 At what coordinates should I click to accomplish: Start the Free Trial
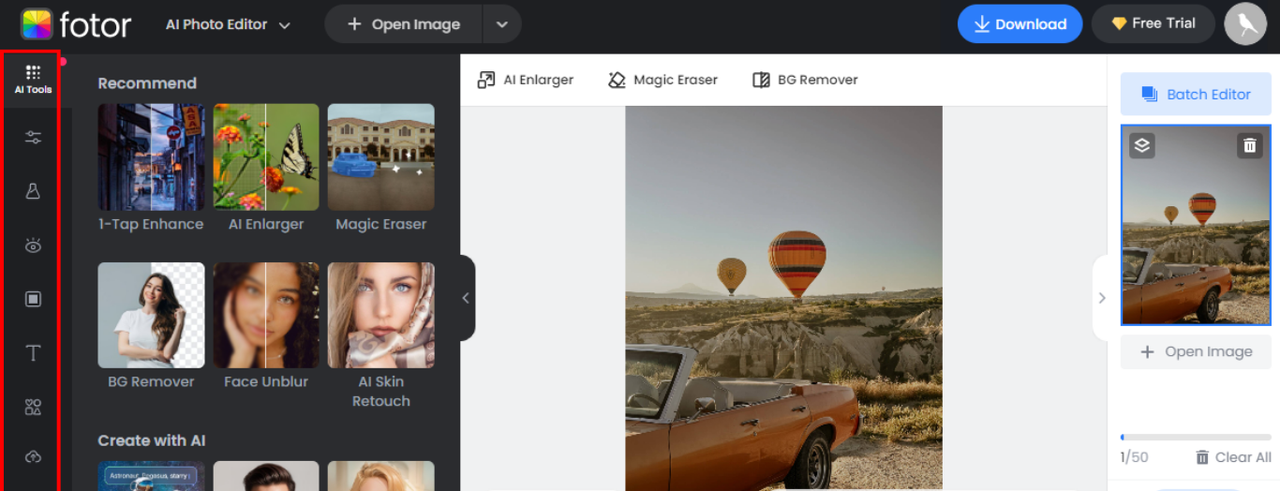pyautogui.click(x=1153, y=24)
